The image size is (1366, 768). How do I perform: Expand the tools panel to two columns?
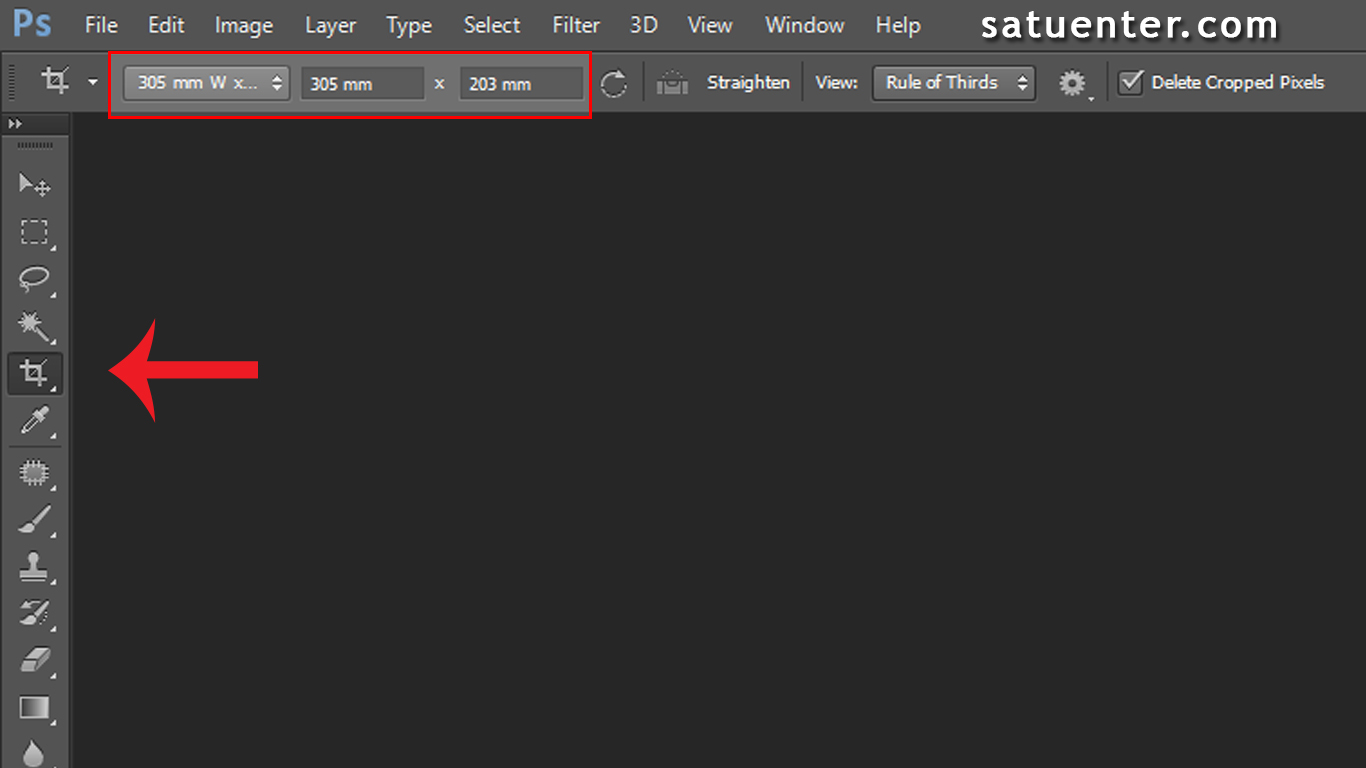15,123
